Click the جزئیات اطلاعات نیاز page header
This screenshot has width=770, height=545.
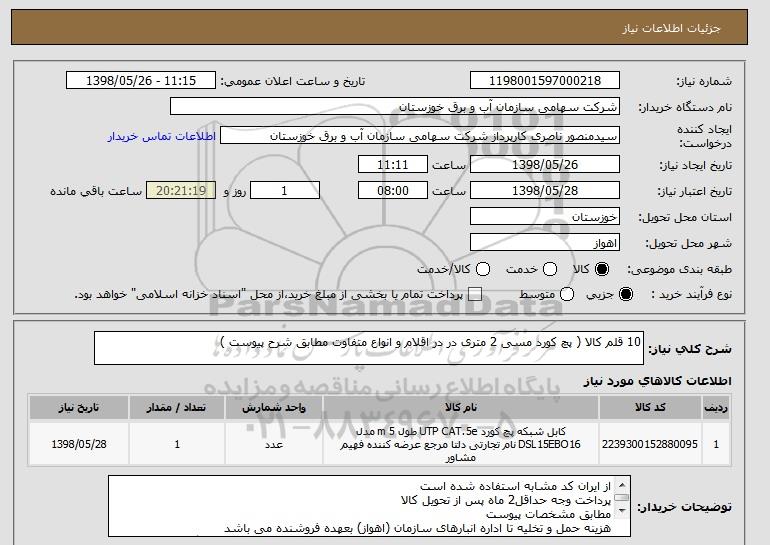pyautogui.click(x=671, y=28)
